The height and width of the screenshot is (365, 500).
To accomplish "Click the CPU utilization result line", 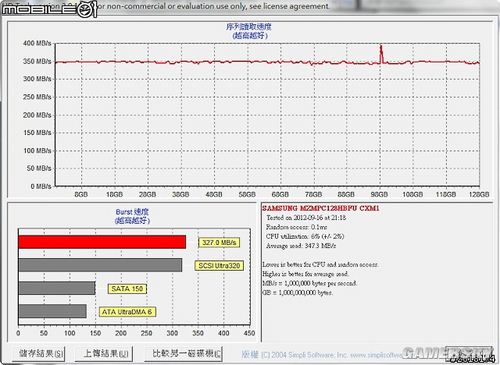I will pos(305,236).
